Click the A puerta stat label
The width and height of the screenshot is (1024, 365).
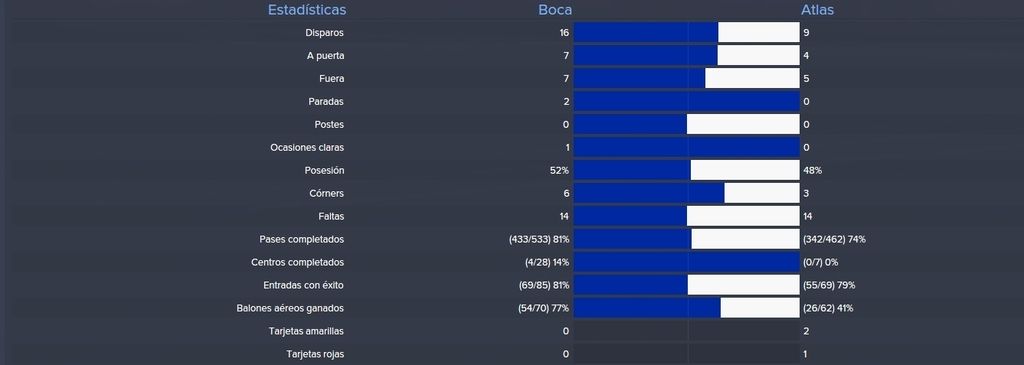[x=325, y=56]
